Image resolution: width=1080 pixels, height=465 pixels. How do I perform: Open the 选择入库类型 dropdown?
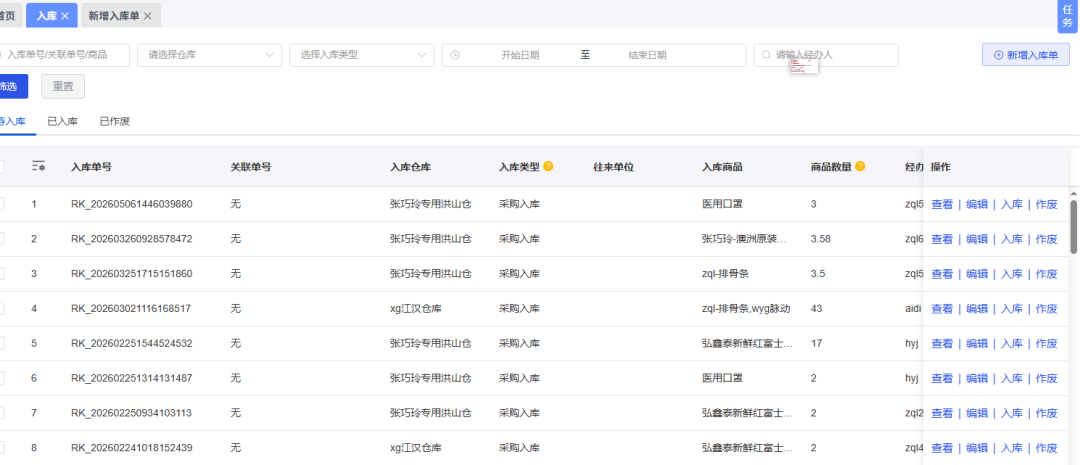(x=362, y=55)
